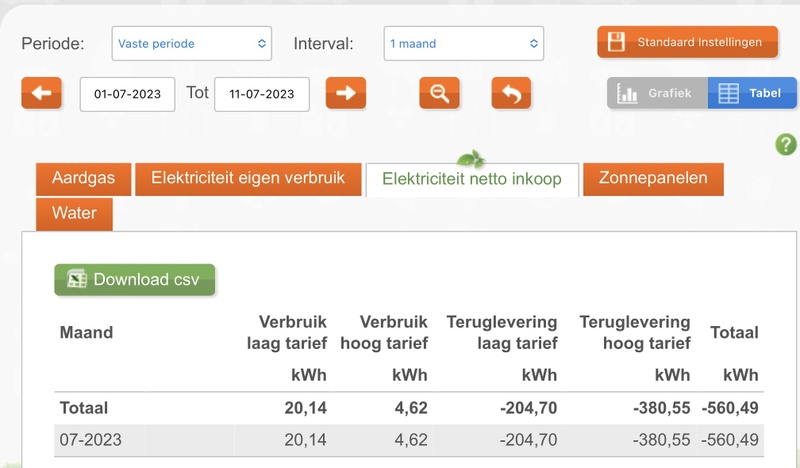This screenshot has height=468, width=800.
Task: Expand the Interval dropdown
Action: tap(464, 44)
